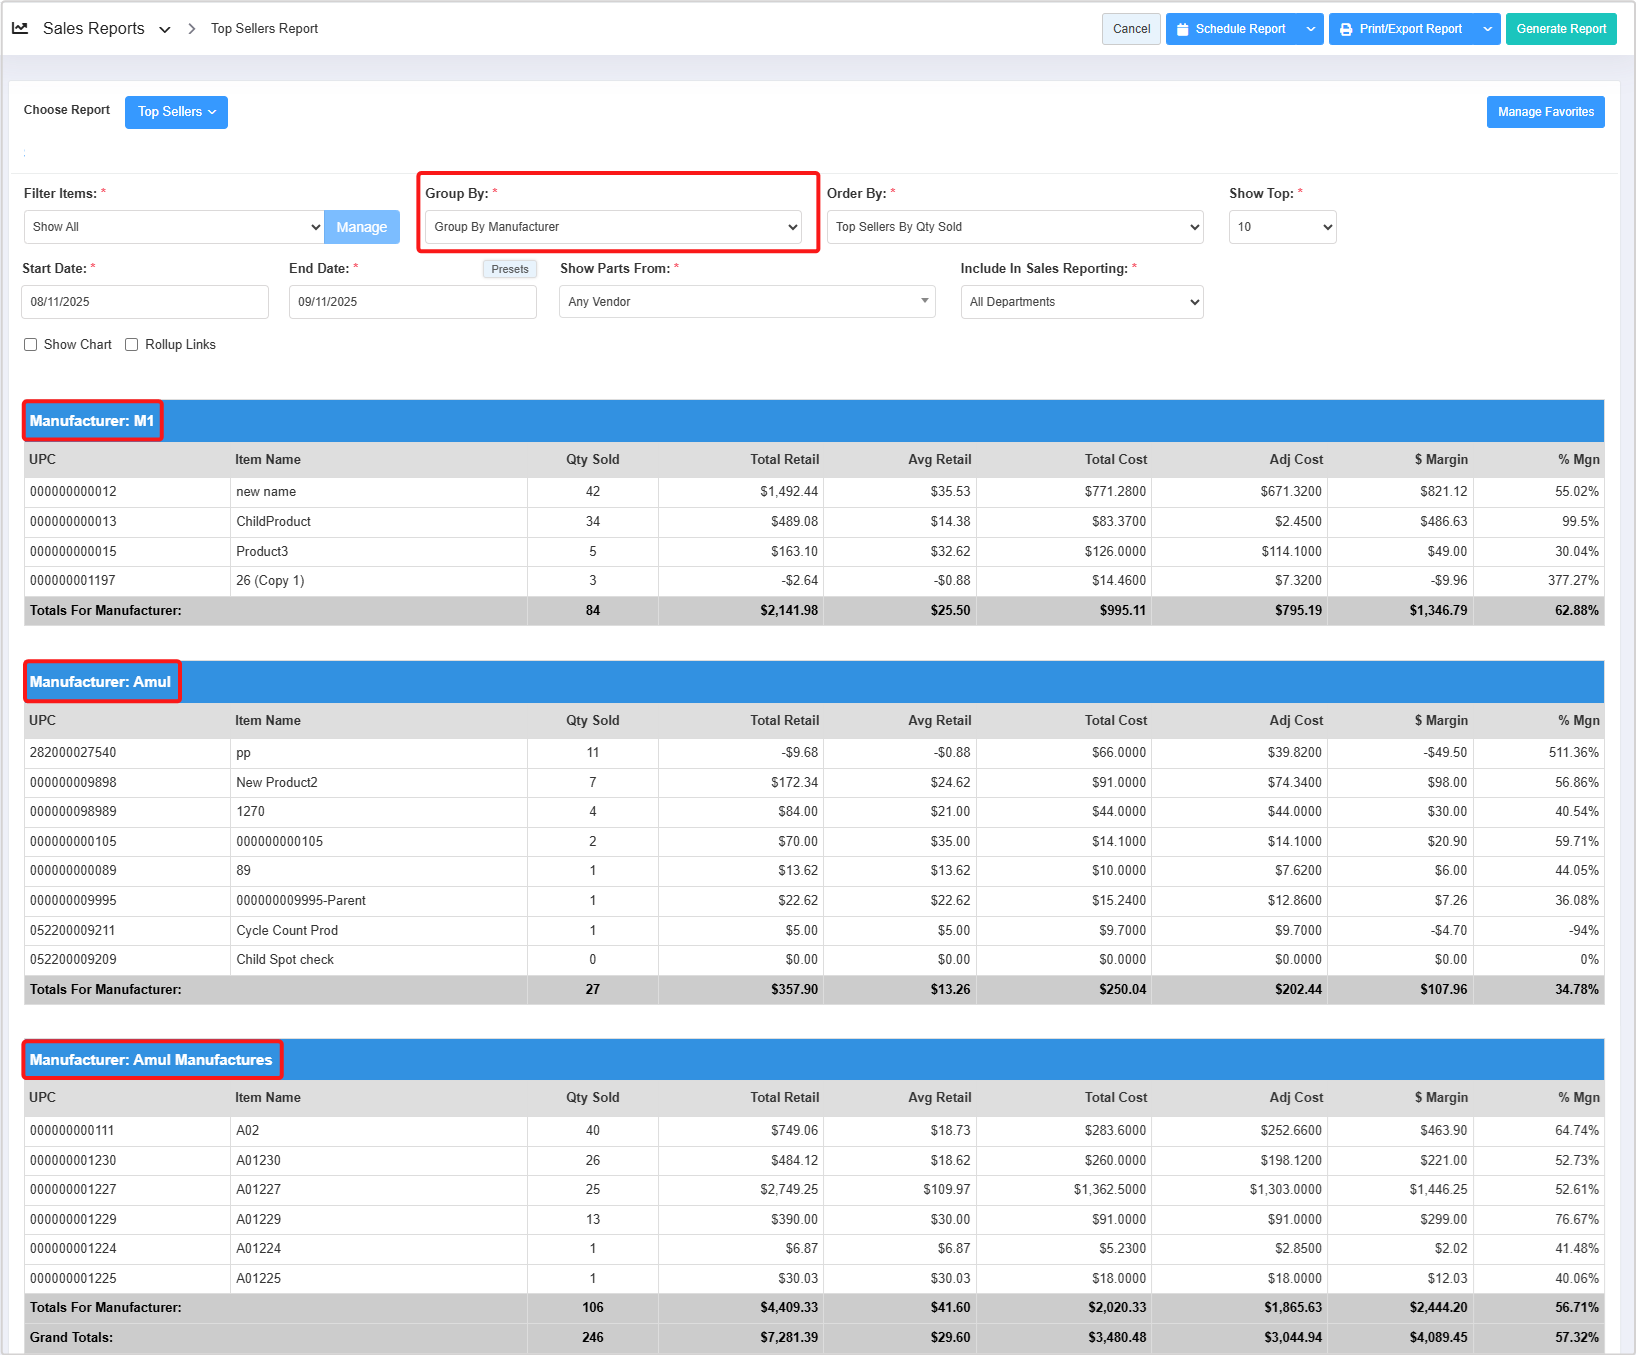Click the Top Sellers Report breadcrumb
The height and width of the screenshot is (1355, 1636).
[x=264, y=29]
